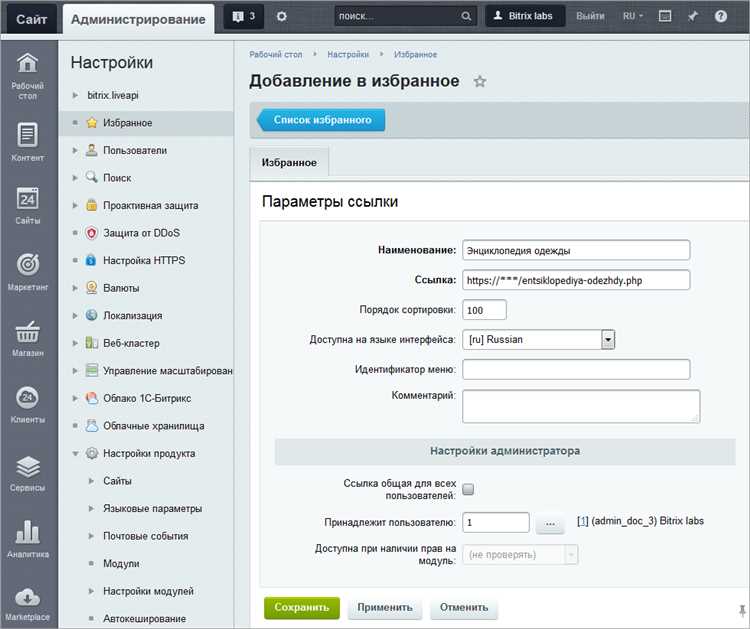Open Модули in settings tree

tap(121, 564)
